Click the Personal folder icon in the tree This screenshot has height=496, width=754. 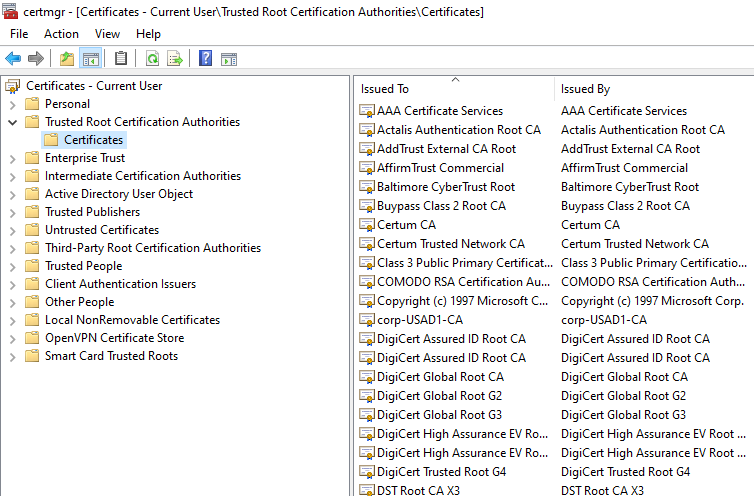point(32,104)
